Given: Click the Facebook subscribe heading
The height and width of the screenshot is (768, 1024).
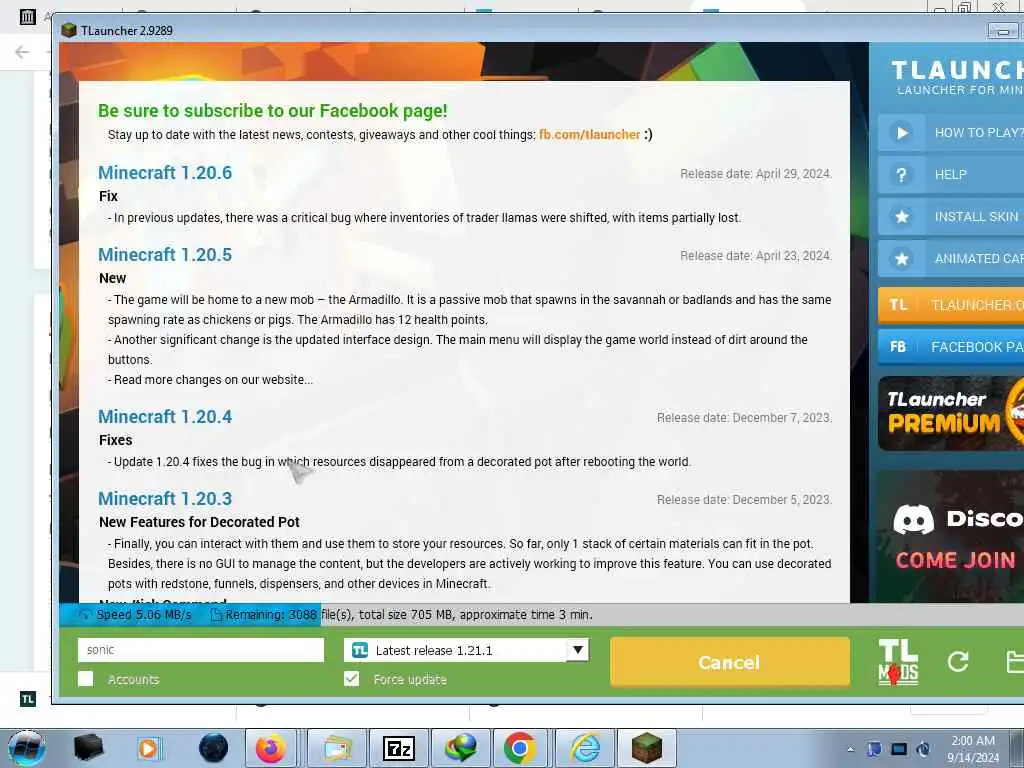Looking at the screenshot, I should click(272, 111).
